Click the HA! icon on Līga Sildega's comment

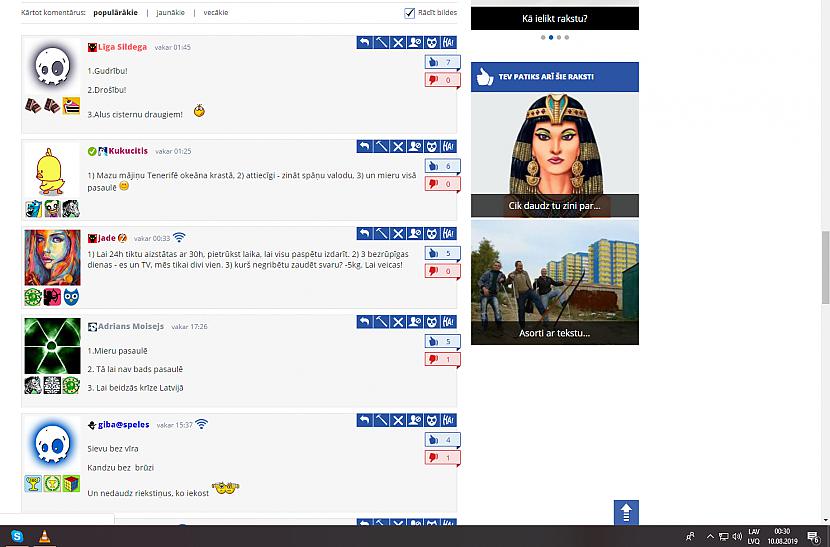(448, 43)
